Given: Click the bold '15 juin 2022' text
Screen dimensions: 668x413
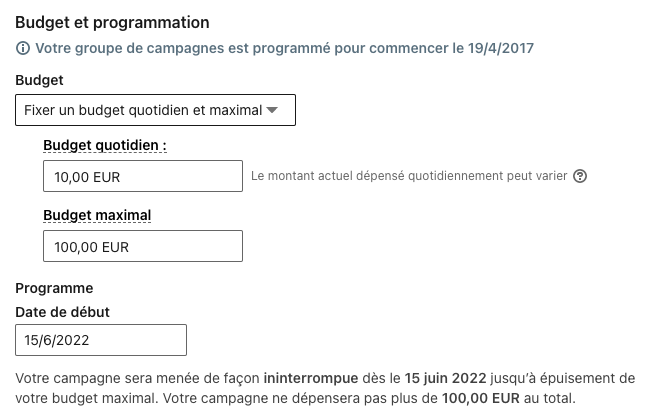Looking at the screenshot, I should click(446, 378).
